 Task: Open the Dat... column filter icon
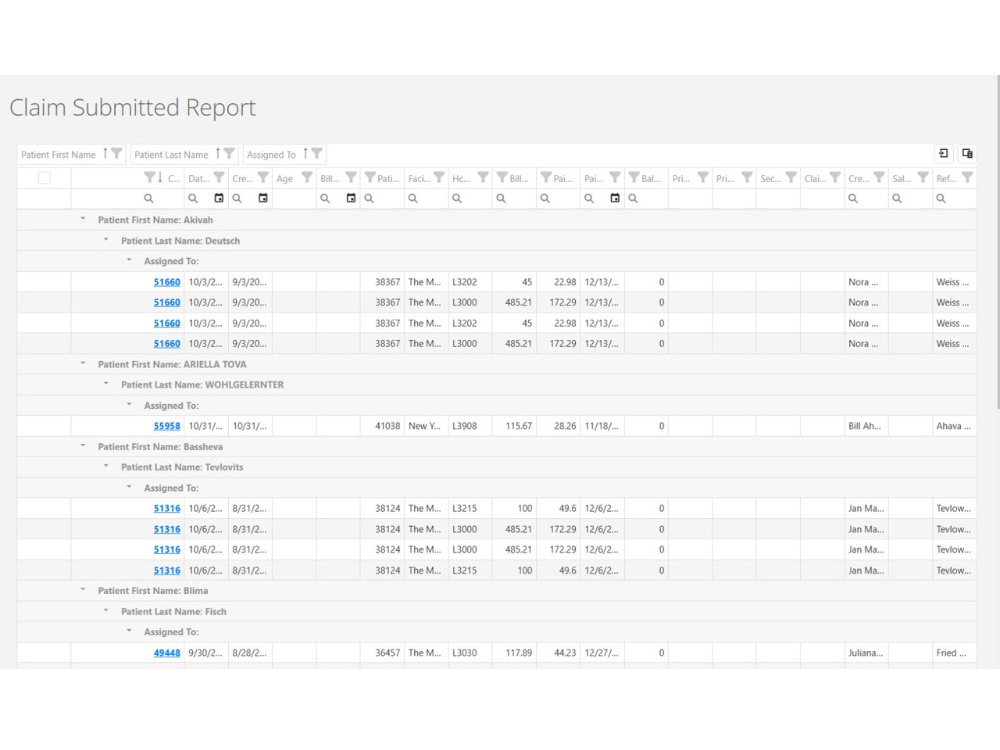pyautogui.click(x=219, y=177)
